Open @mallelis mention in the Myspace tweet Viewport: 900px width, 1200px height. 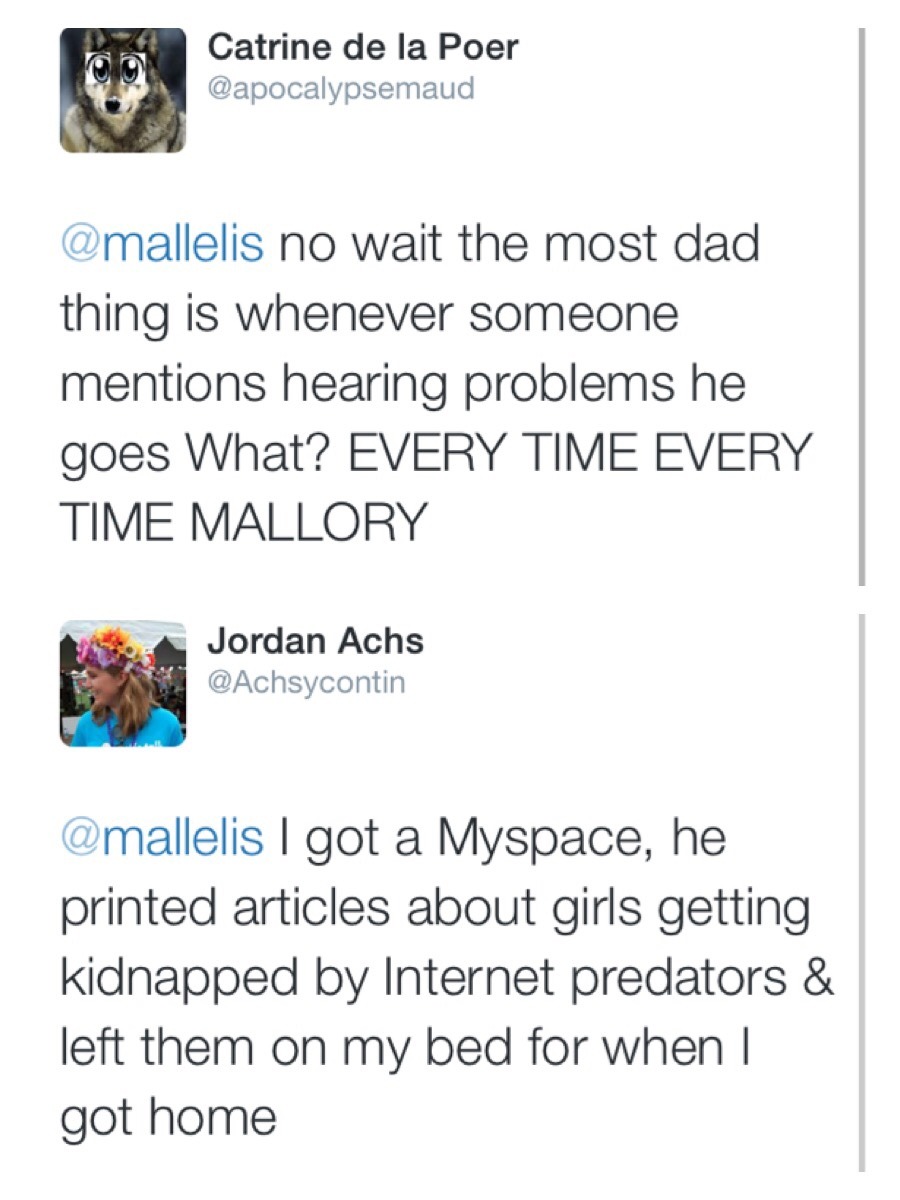163,838
